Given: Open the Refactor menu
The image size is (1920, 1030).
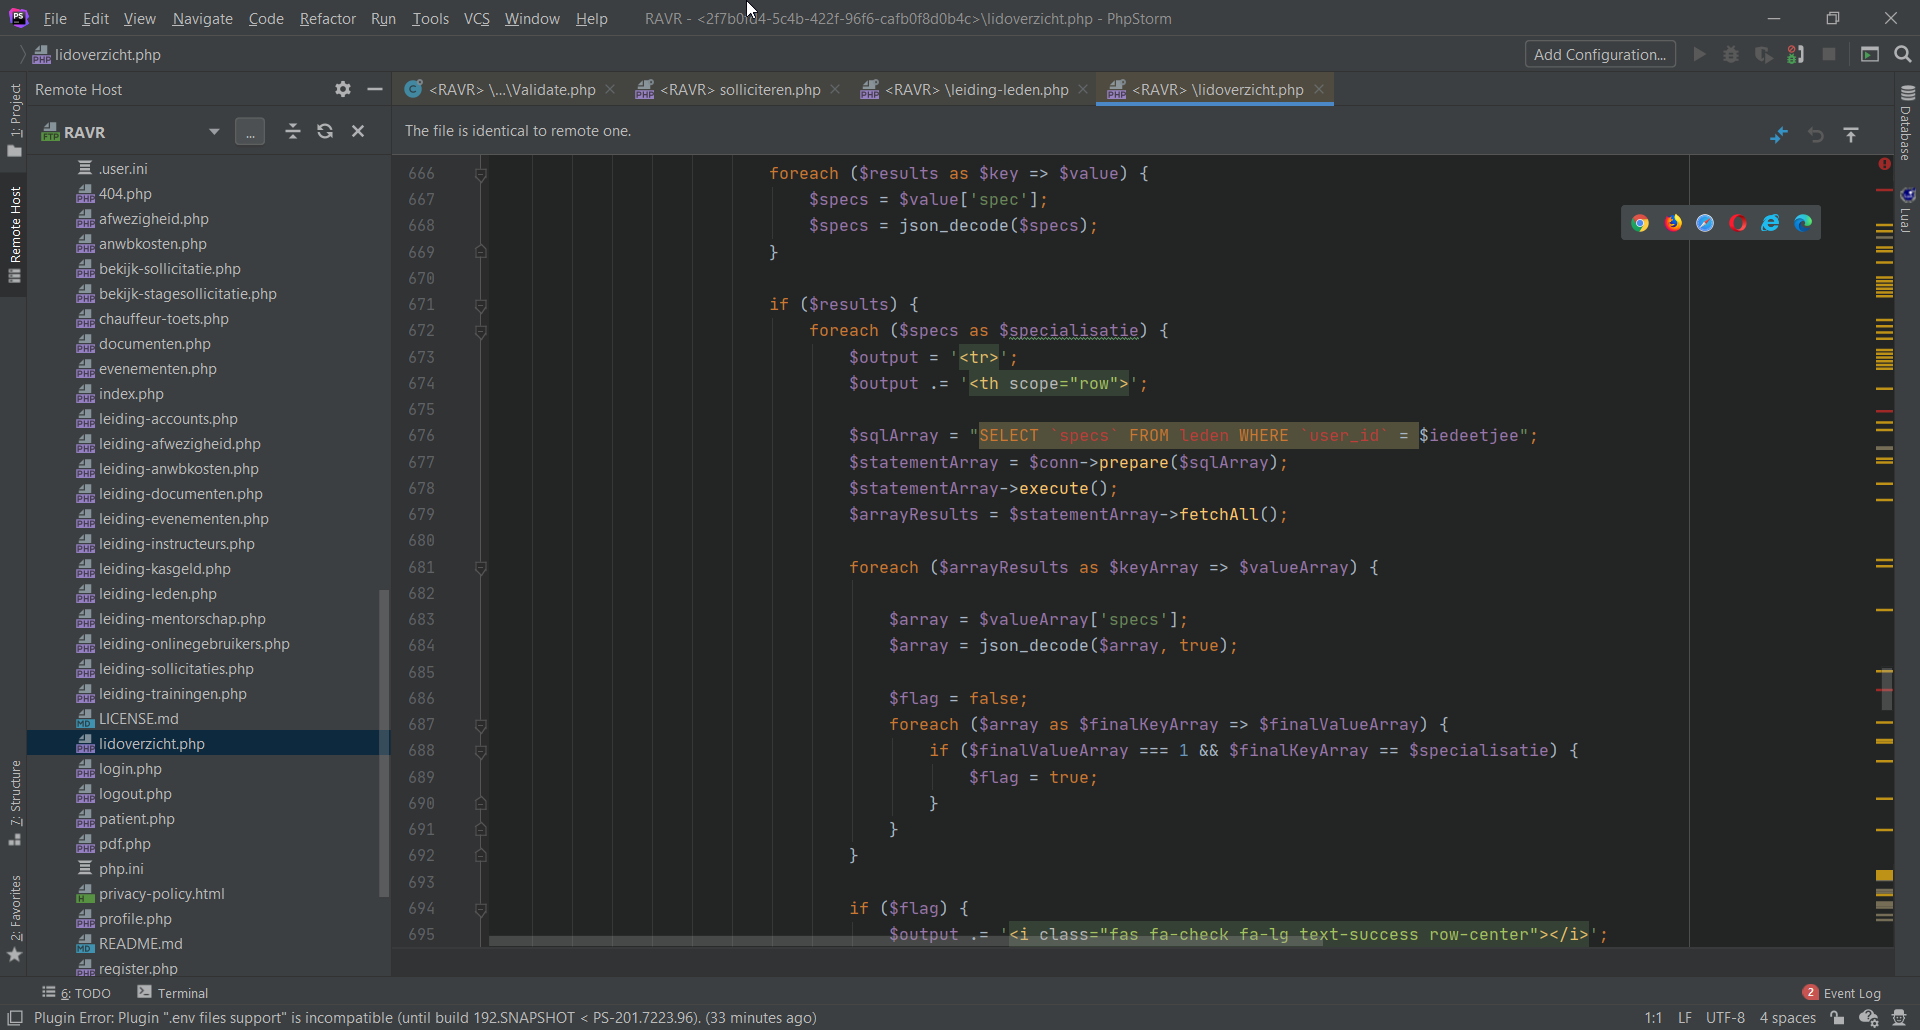Looking at the screenshot, I should coord(327,18).
